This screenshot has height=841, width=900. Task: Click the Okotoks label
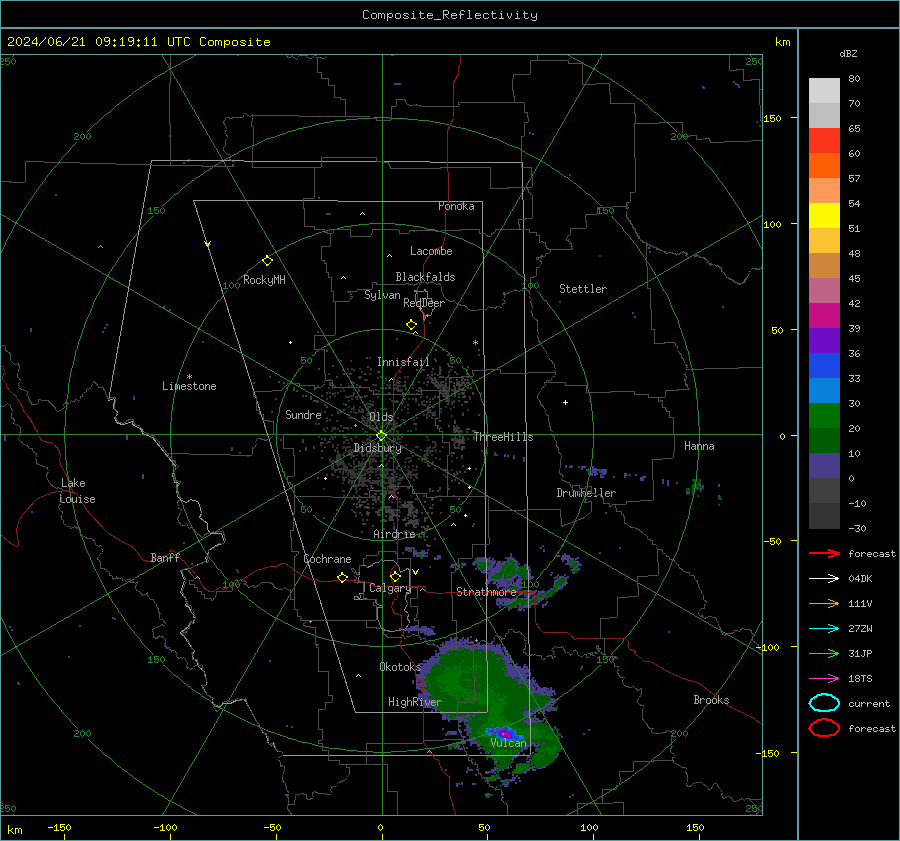point(400,666)
